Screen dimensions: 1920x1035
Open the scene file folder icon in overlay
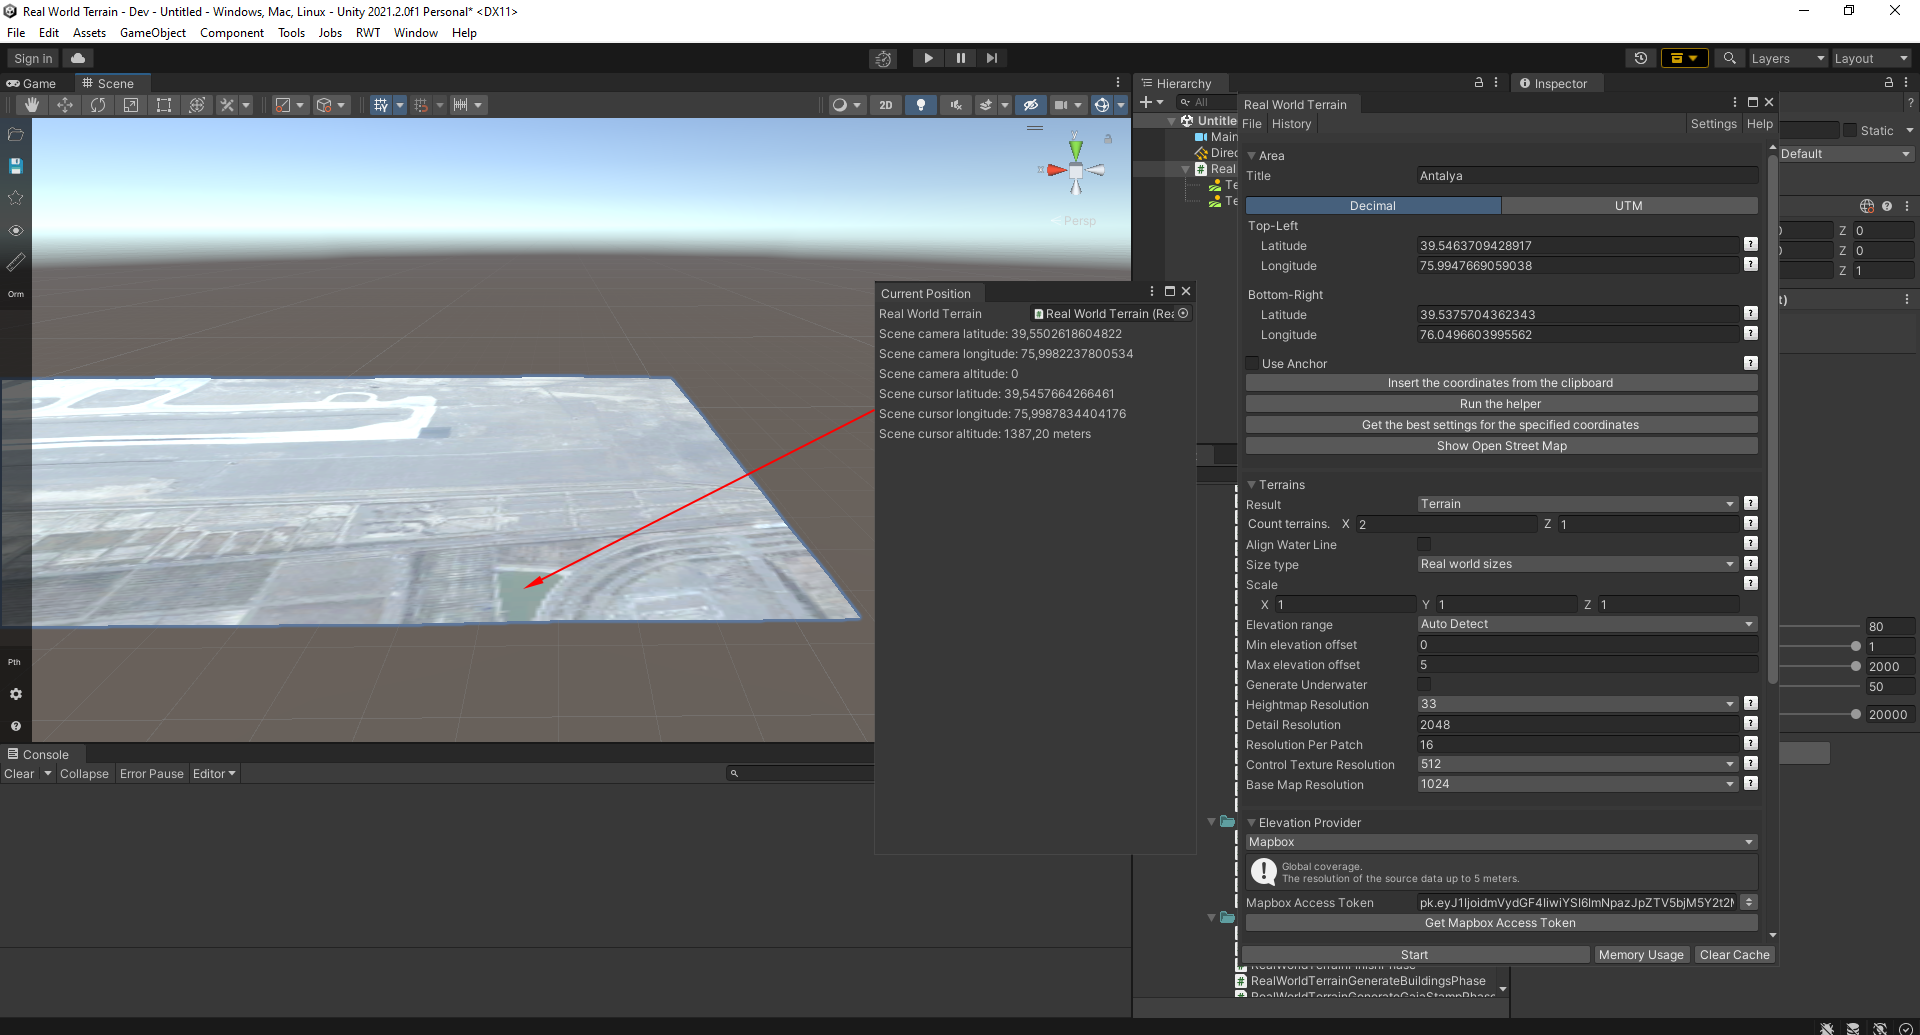16,134
